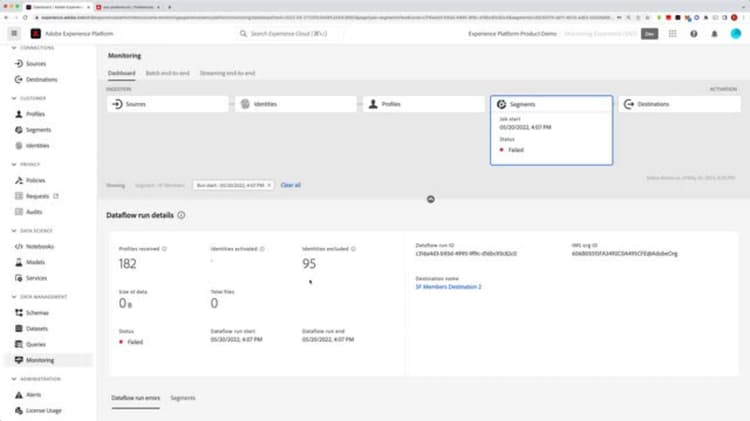Select the Destinations activation card
This screenshot has width=750, height=421.
pyautogui.click(x=680, y=104)
